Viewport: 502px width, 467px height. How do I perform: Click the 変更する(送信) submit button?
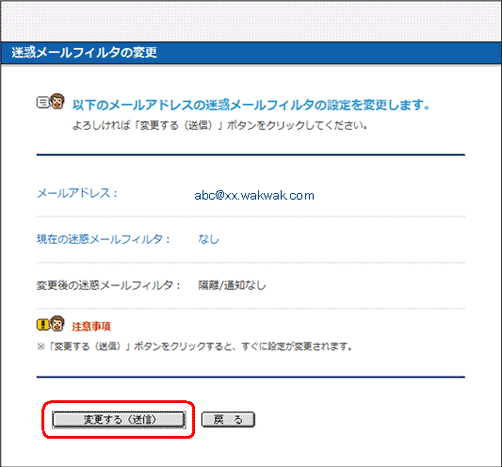coord(118,419)
